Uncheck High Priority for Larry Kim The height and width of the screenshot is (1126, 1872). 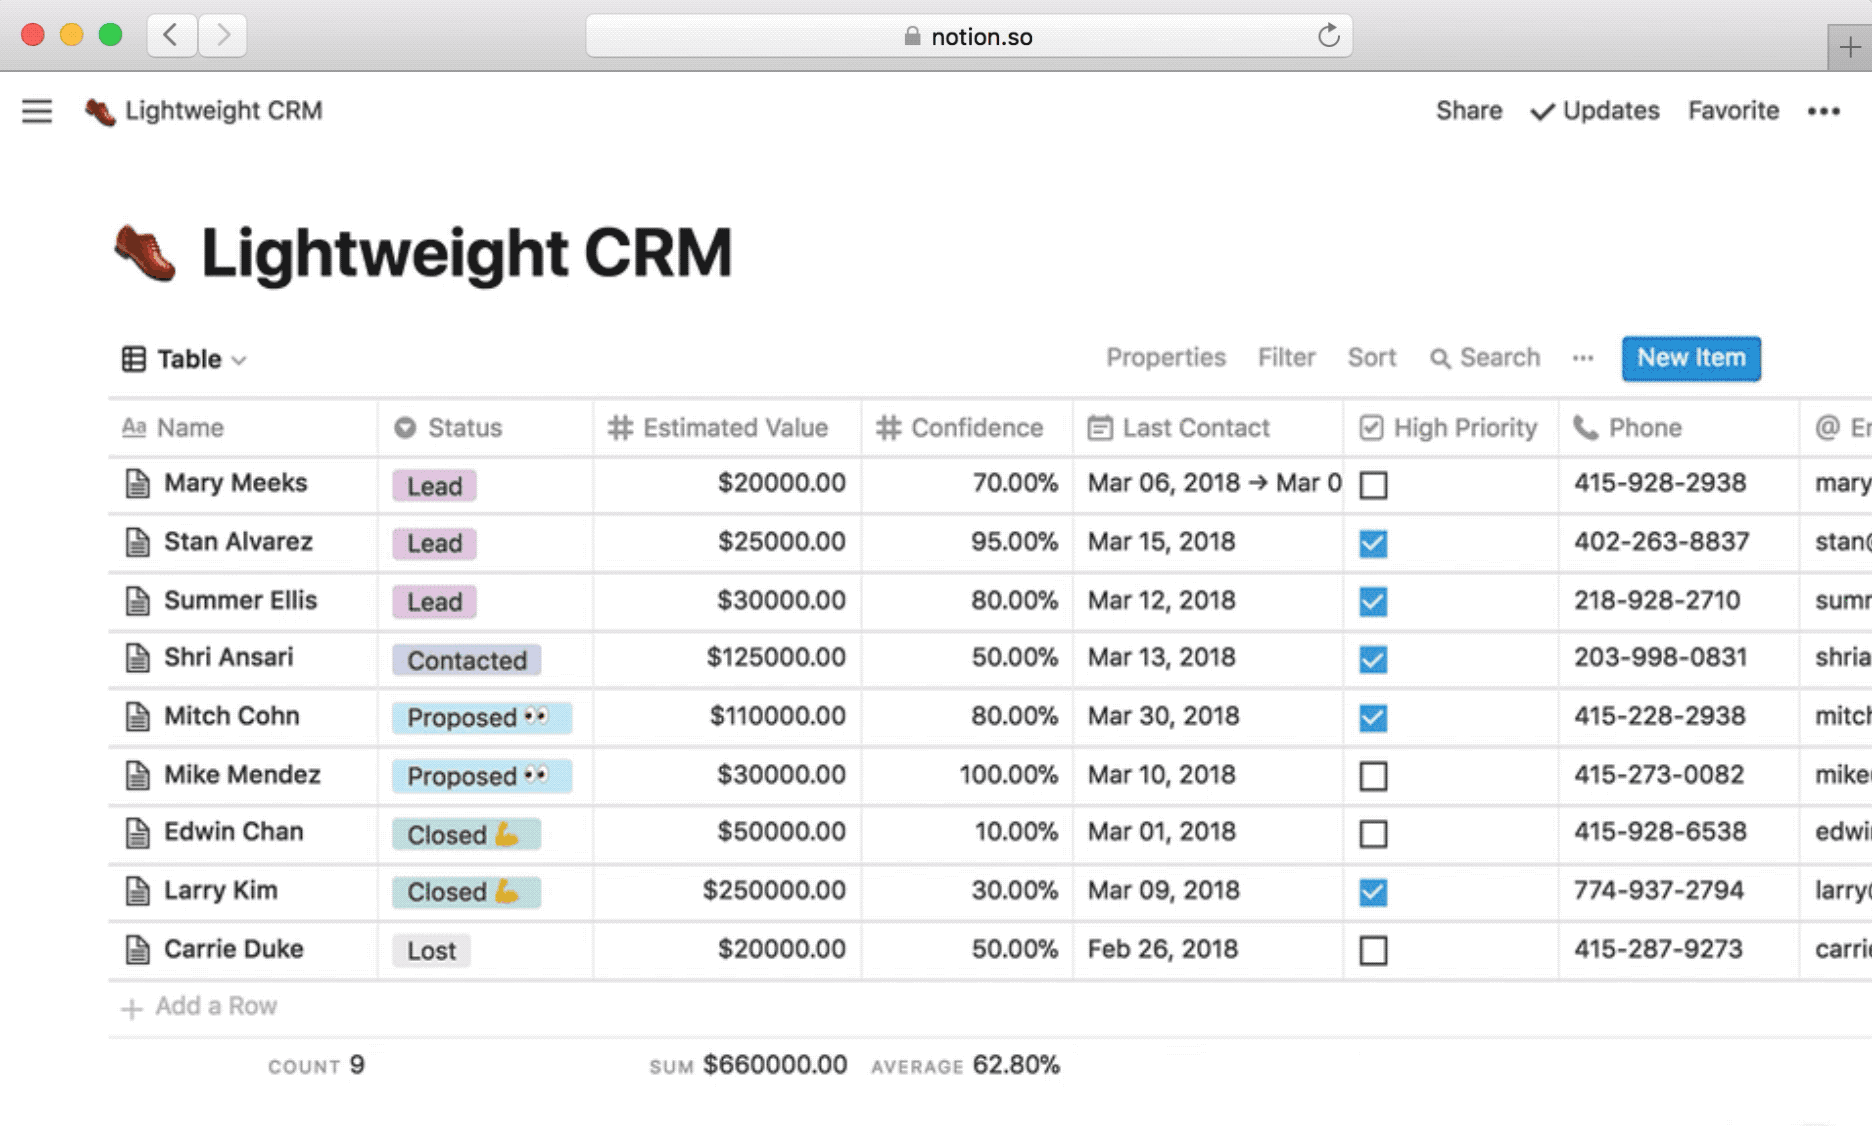1373,892
